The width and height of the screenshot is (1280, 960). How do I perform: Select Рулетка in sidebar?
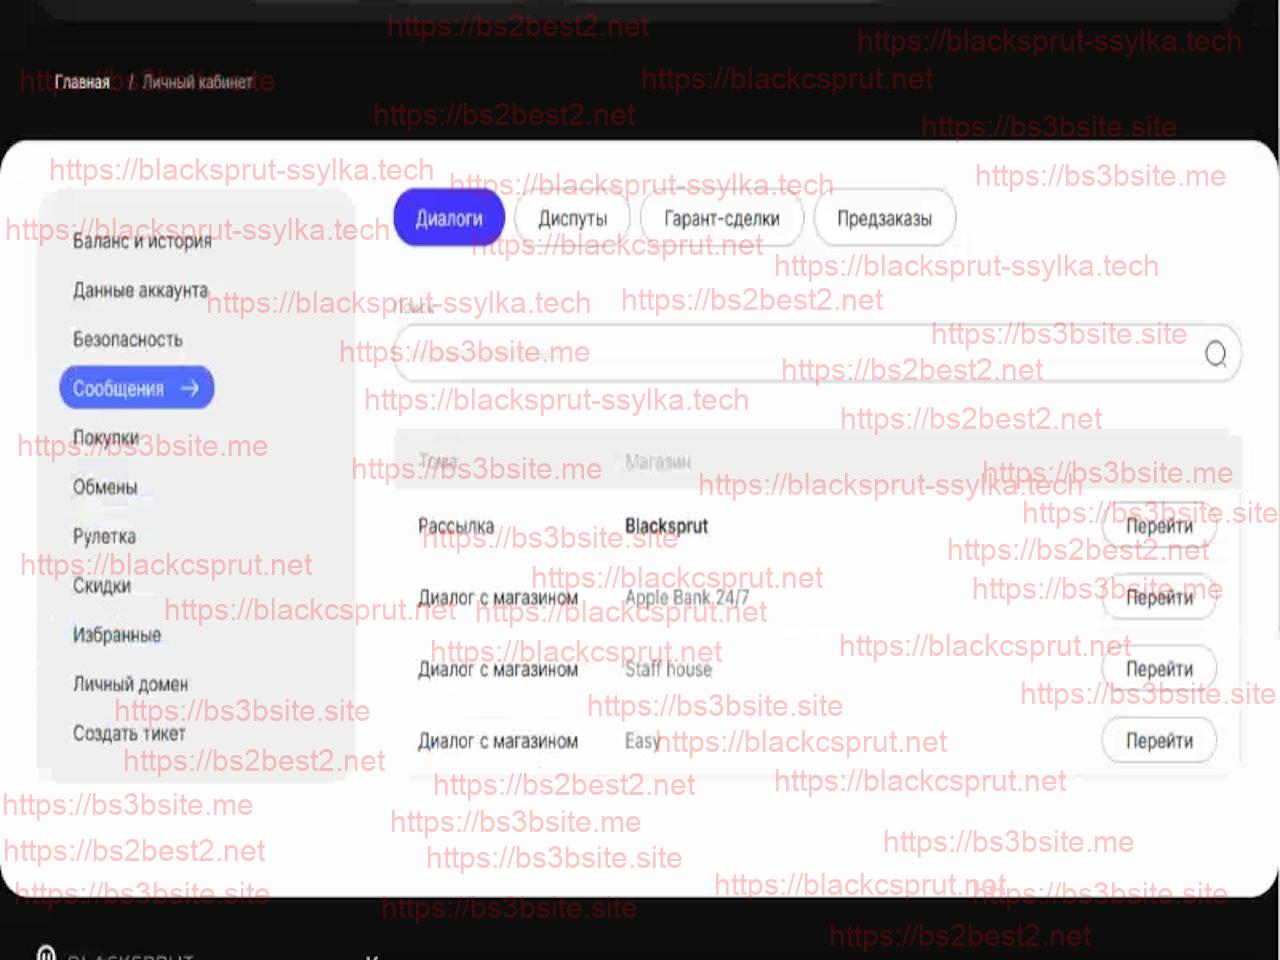point(104,536)
